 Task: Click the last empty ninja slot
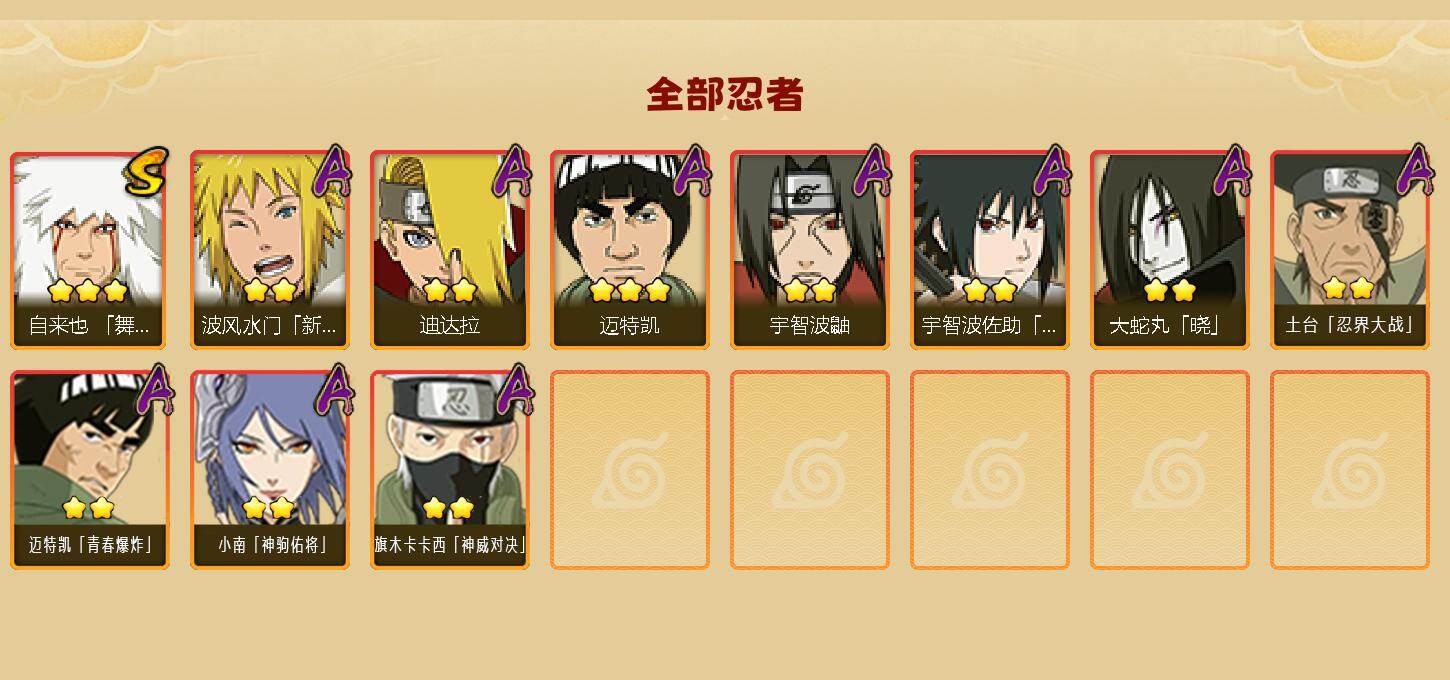click(x=1350, y=470)
